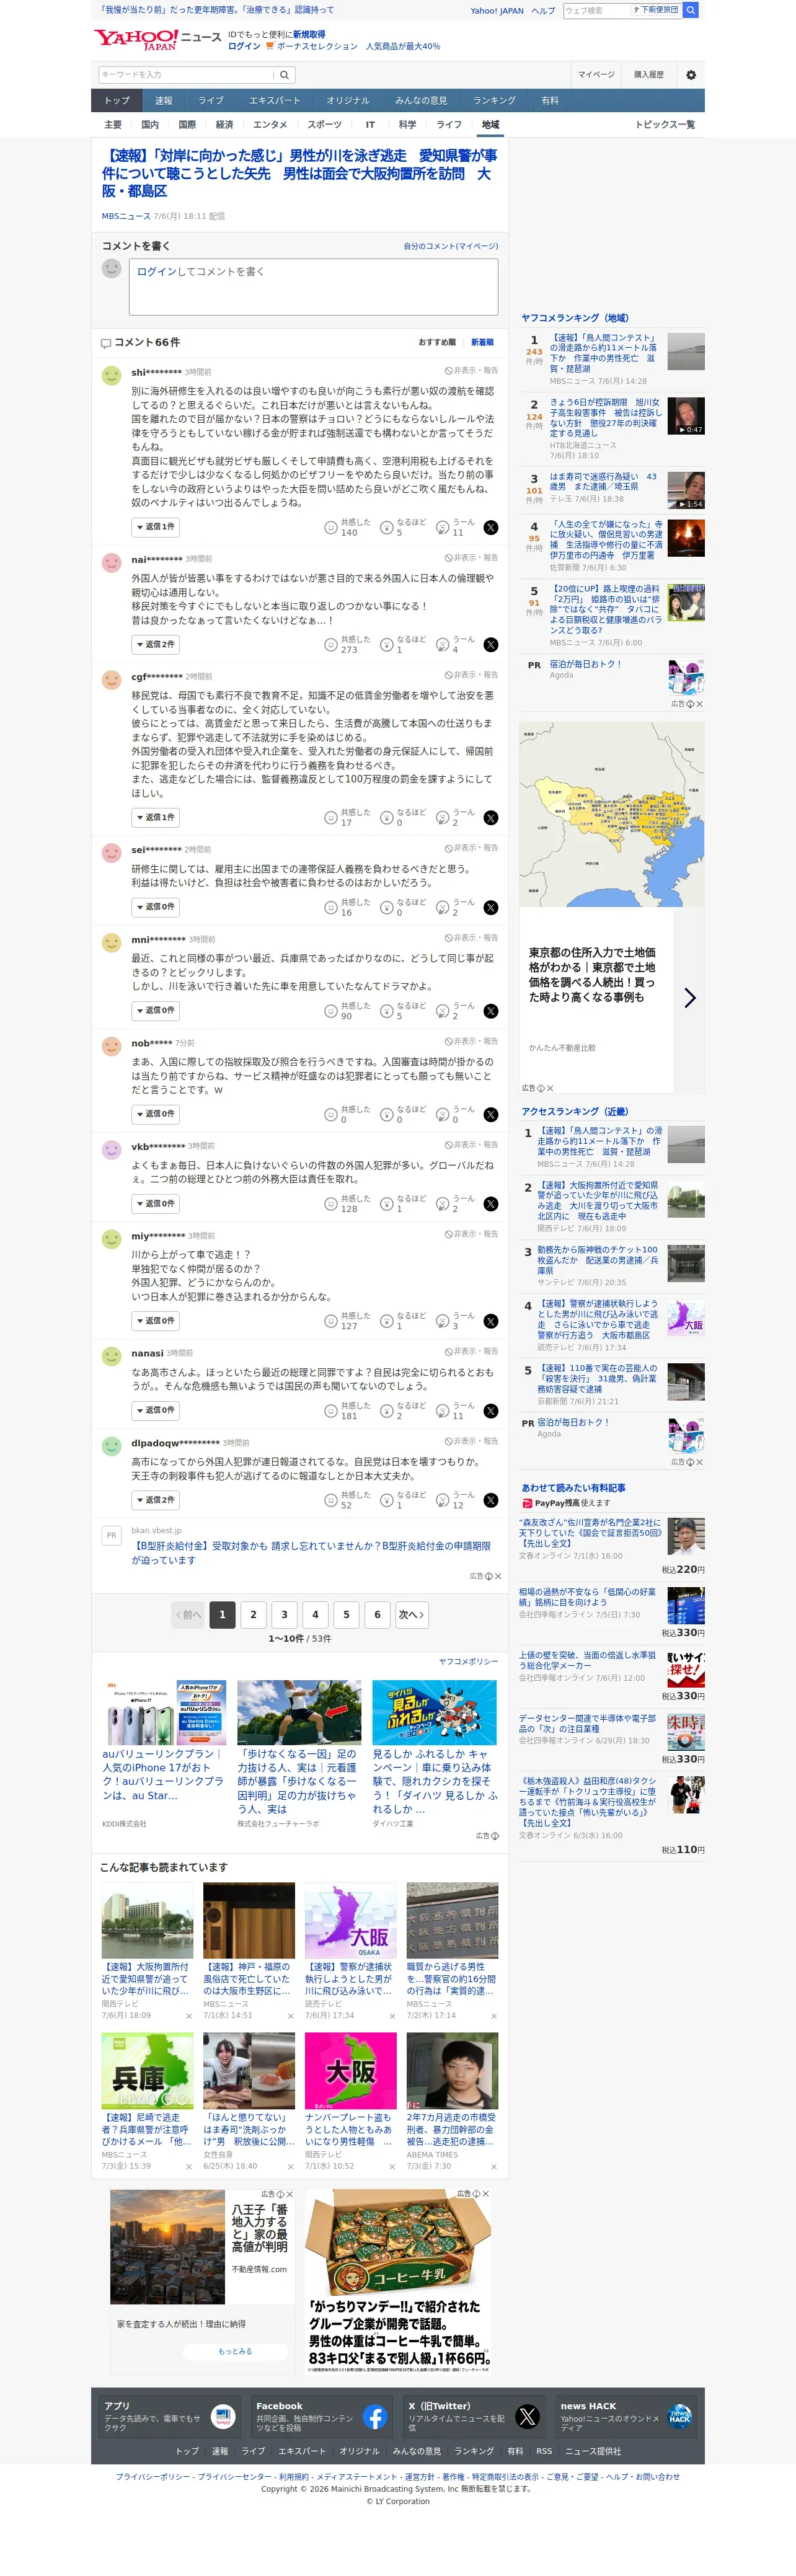Open 購入履歴 in the header

pos(649,75)
